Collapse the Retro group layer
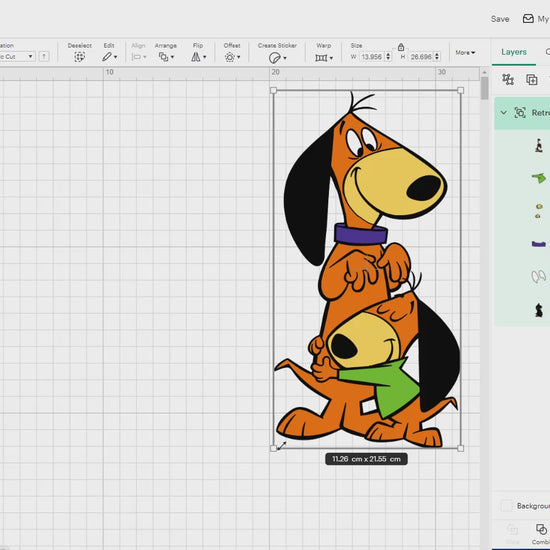Image resolution: width=550 pixels, height=550 pixels. tap(504, 113)
